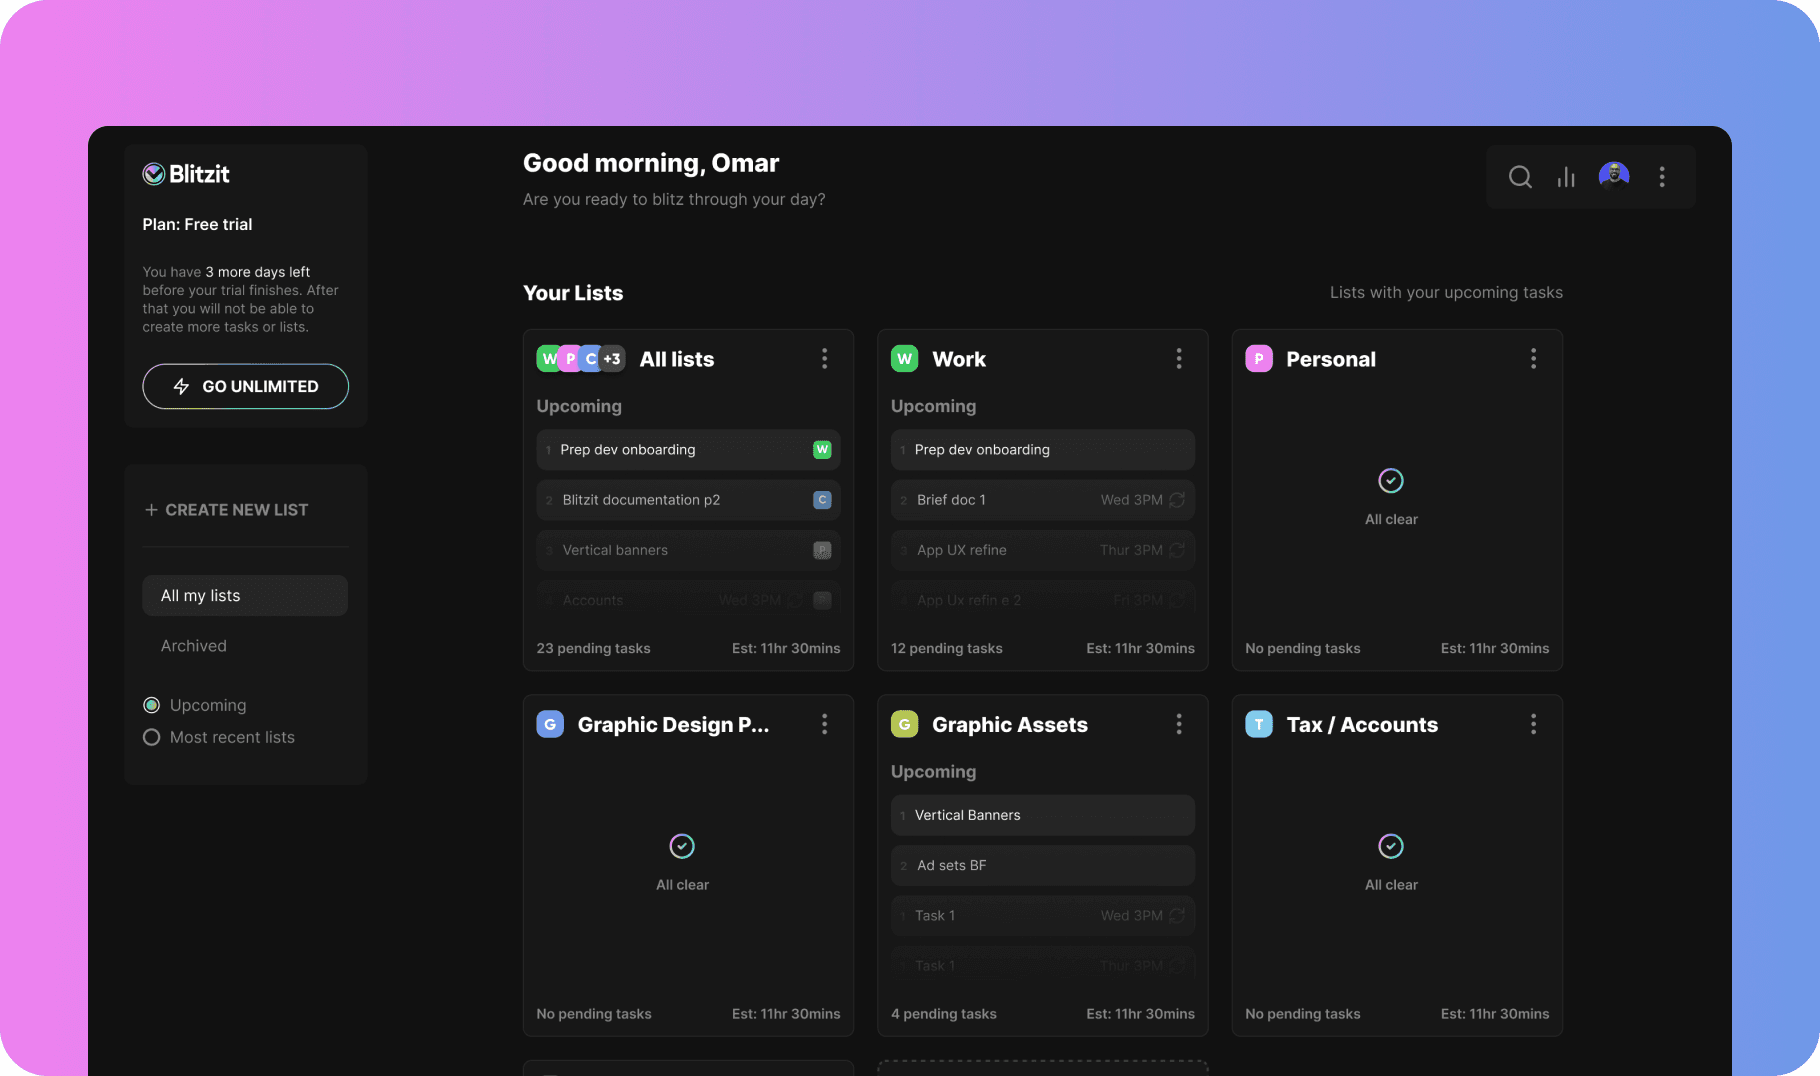The image size is (1820, 1076).
Task: Open the Vertical banners task in All lists
Action: click(688, 550)
